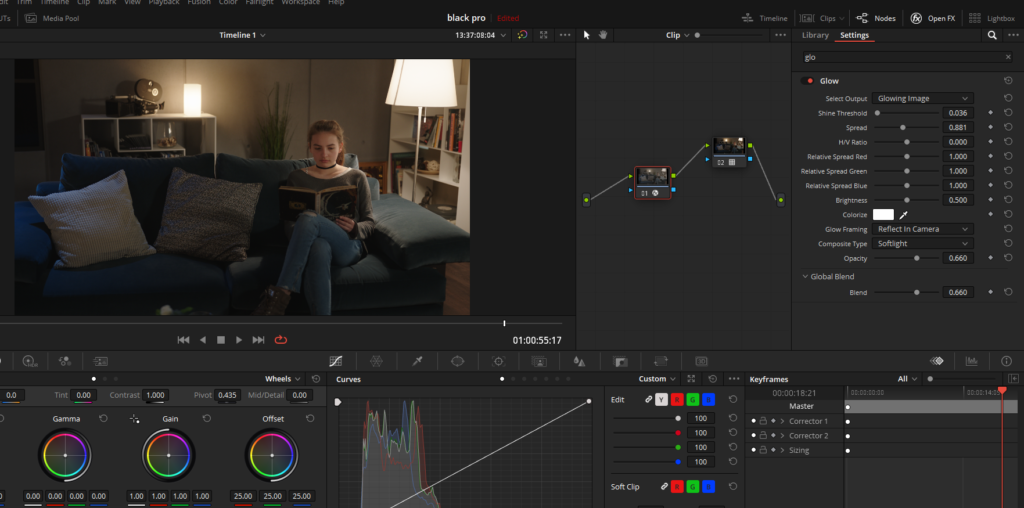Open the Blur palette
The image size is (1024, 508).
pos(579,360)
